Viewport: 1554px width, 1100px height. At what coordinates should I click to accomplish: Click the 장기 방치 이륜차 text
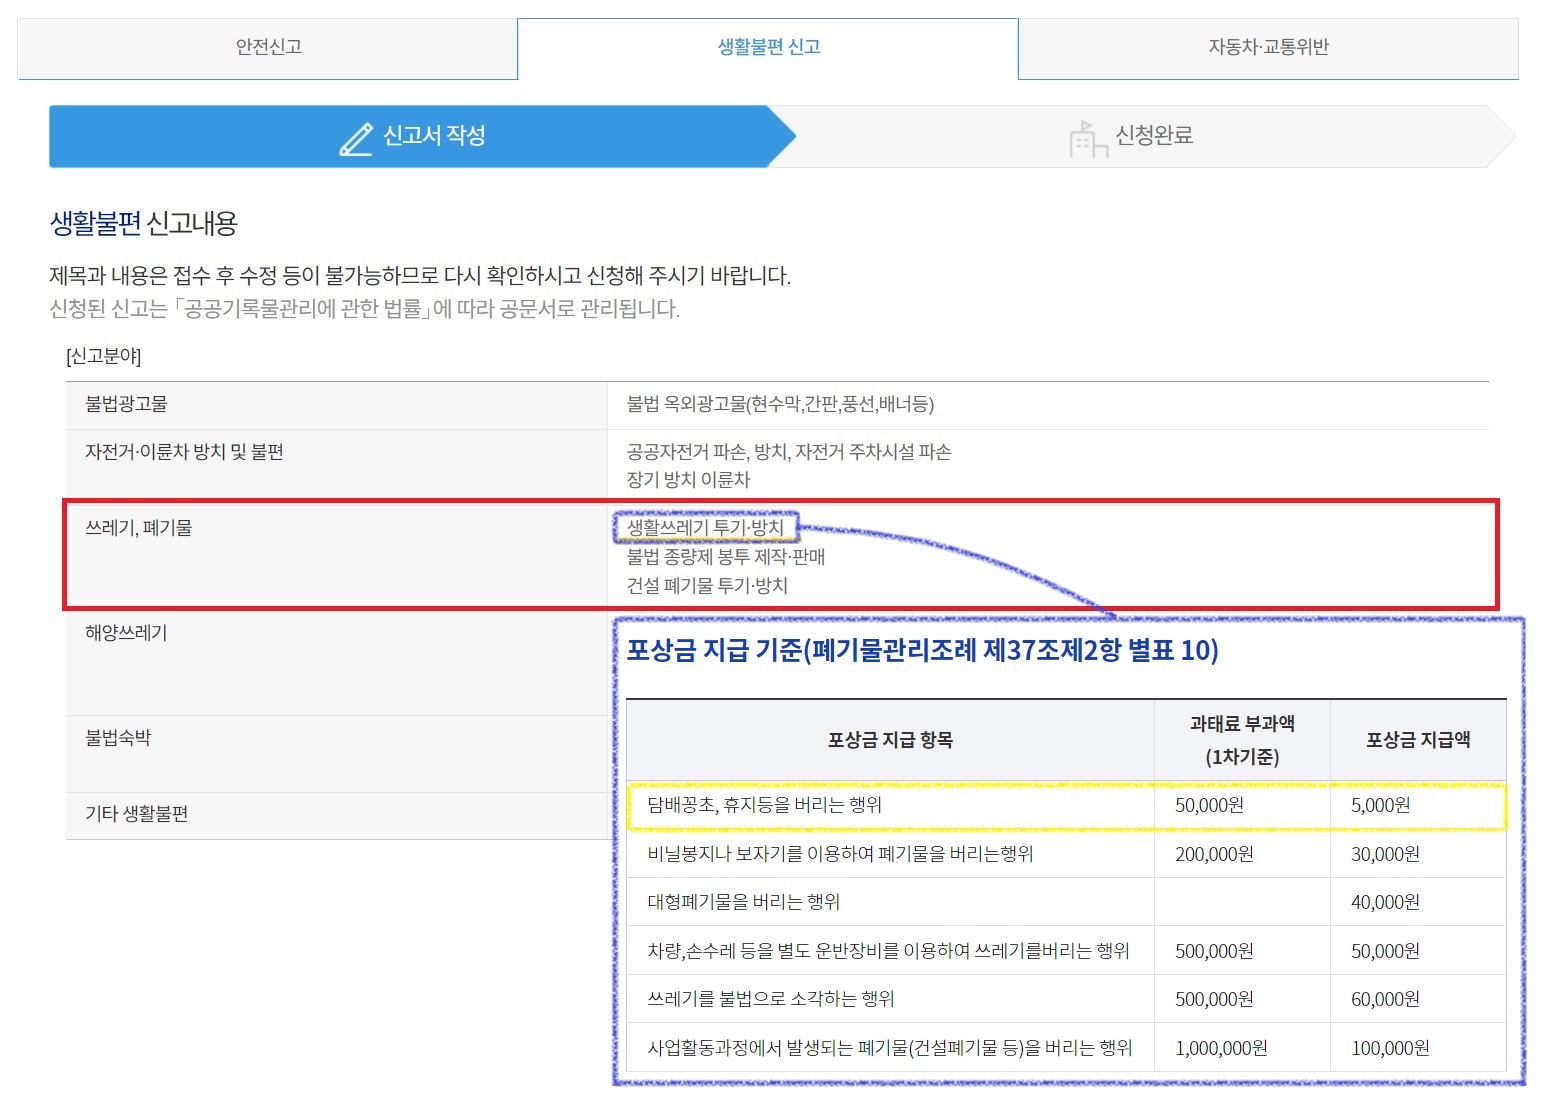[x=688, y=480]
